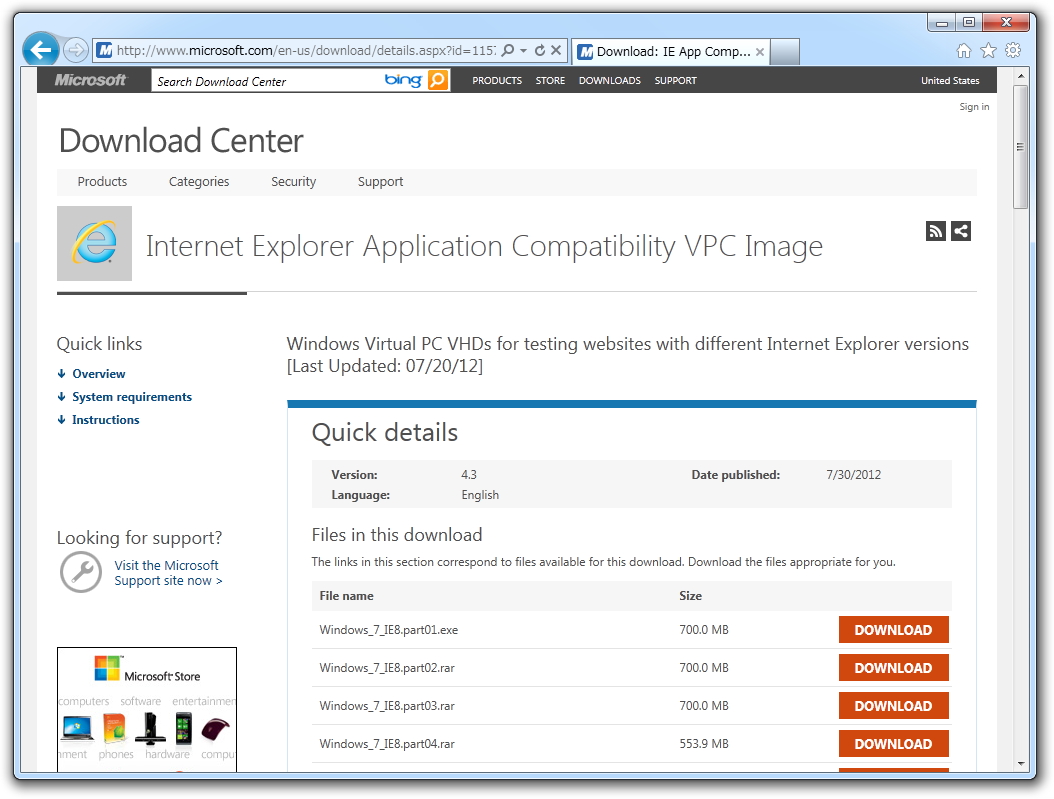The width and height of the screenshot is (1054, 799).
Task: Click the Sign in link
Action: 974,106
